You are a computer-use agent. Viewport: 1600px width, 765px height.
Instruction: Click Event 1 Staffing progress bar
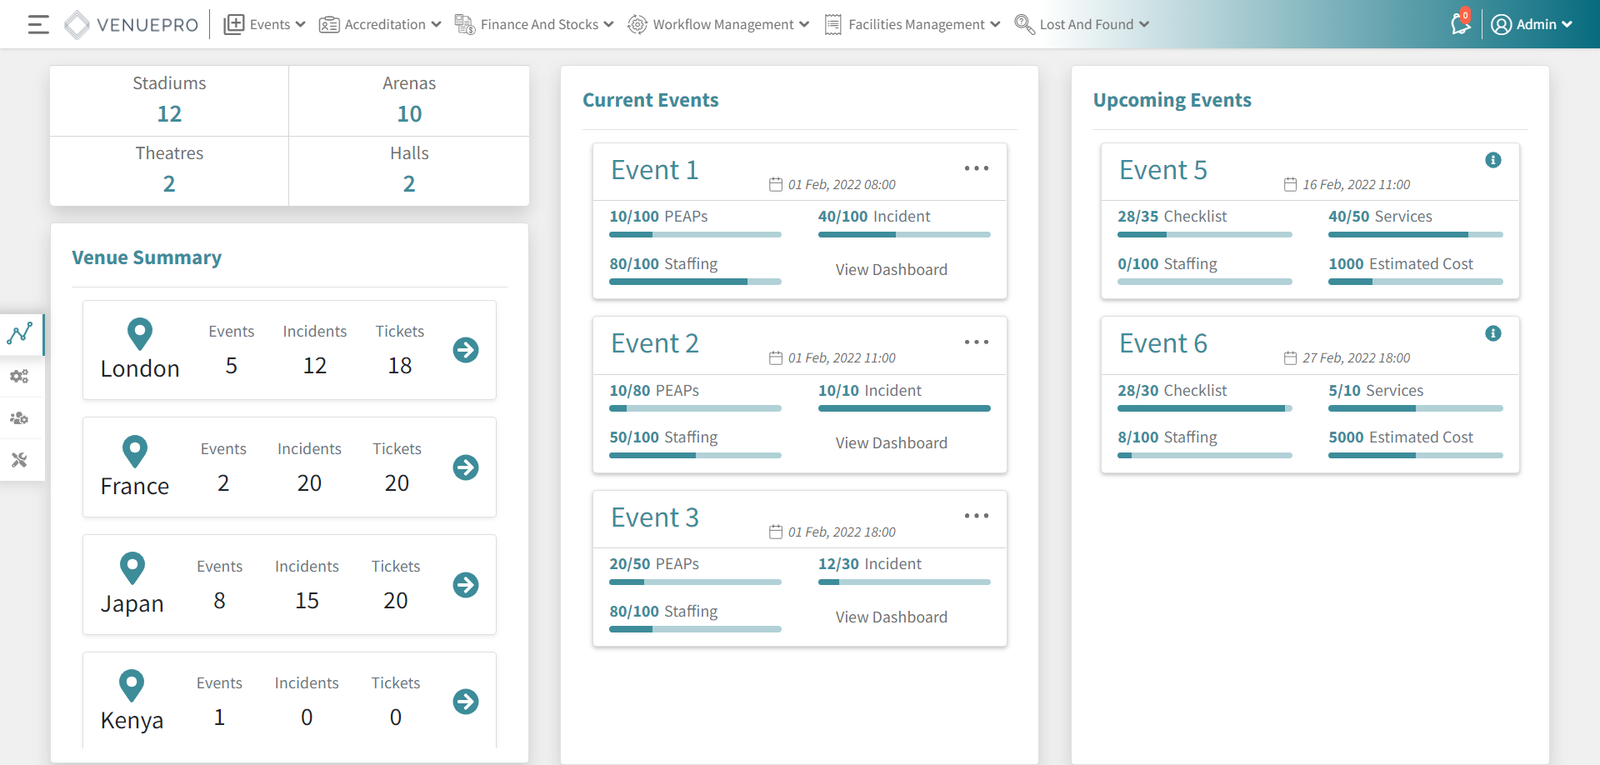coord(695,282)
